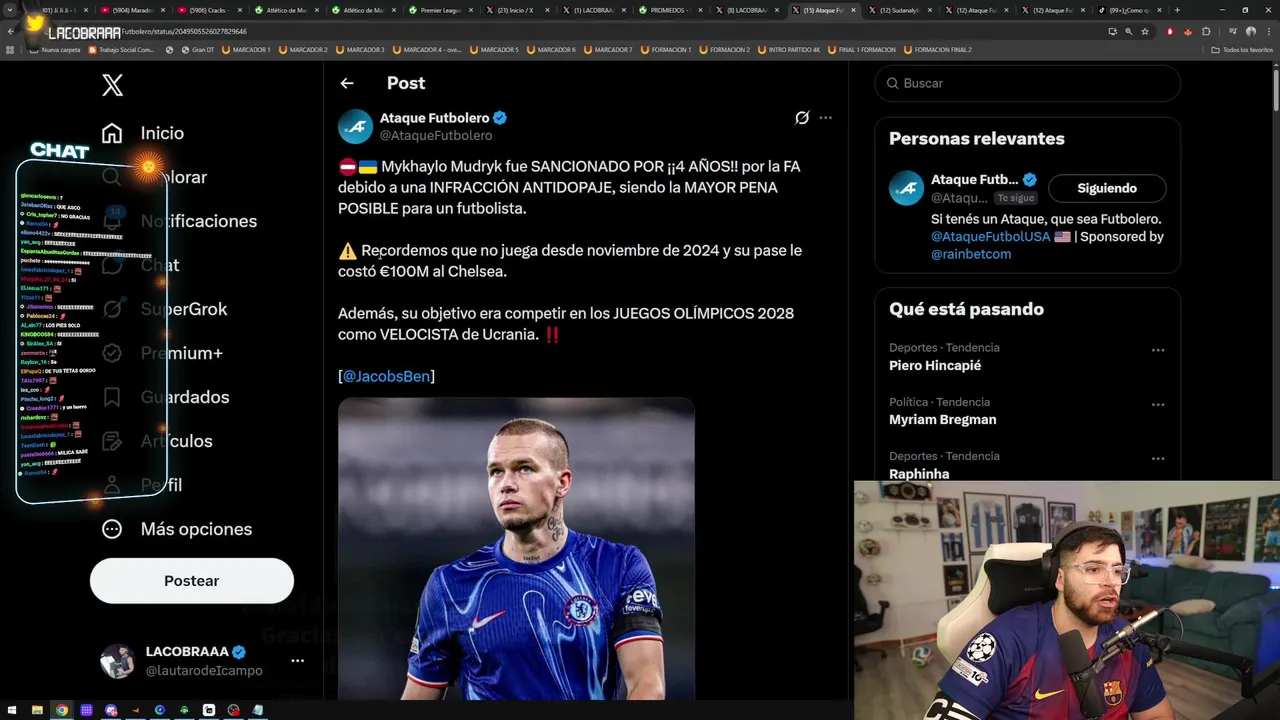Open the Artículos icon in sidebar
Image resolution: width=1280 pixels, height=720 pixels.
pyautogui.click(x=112, y=441)
